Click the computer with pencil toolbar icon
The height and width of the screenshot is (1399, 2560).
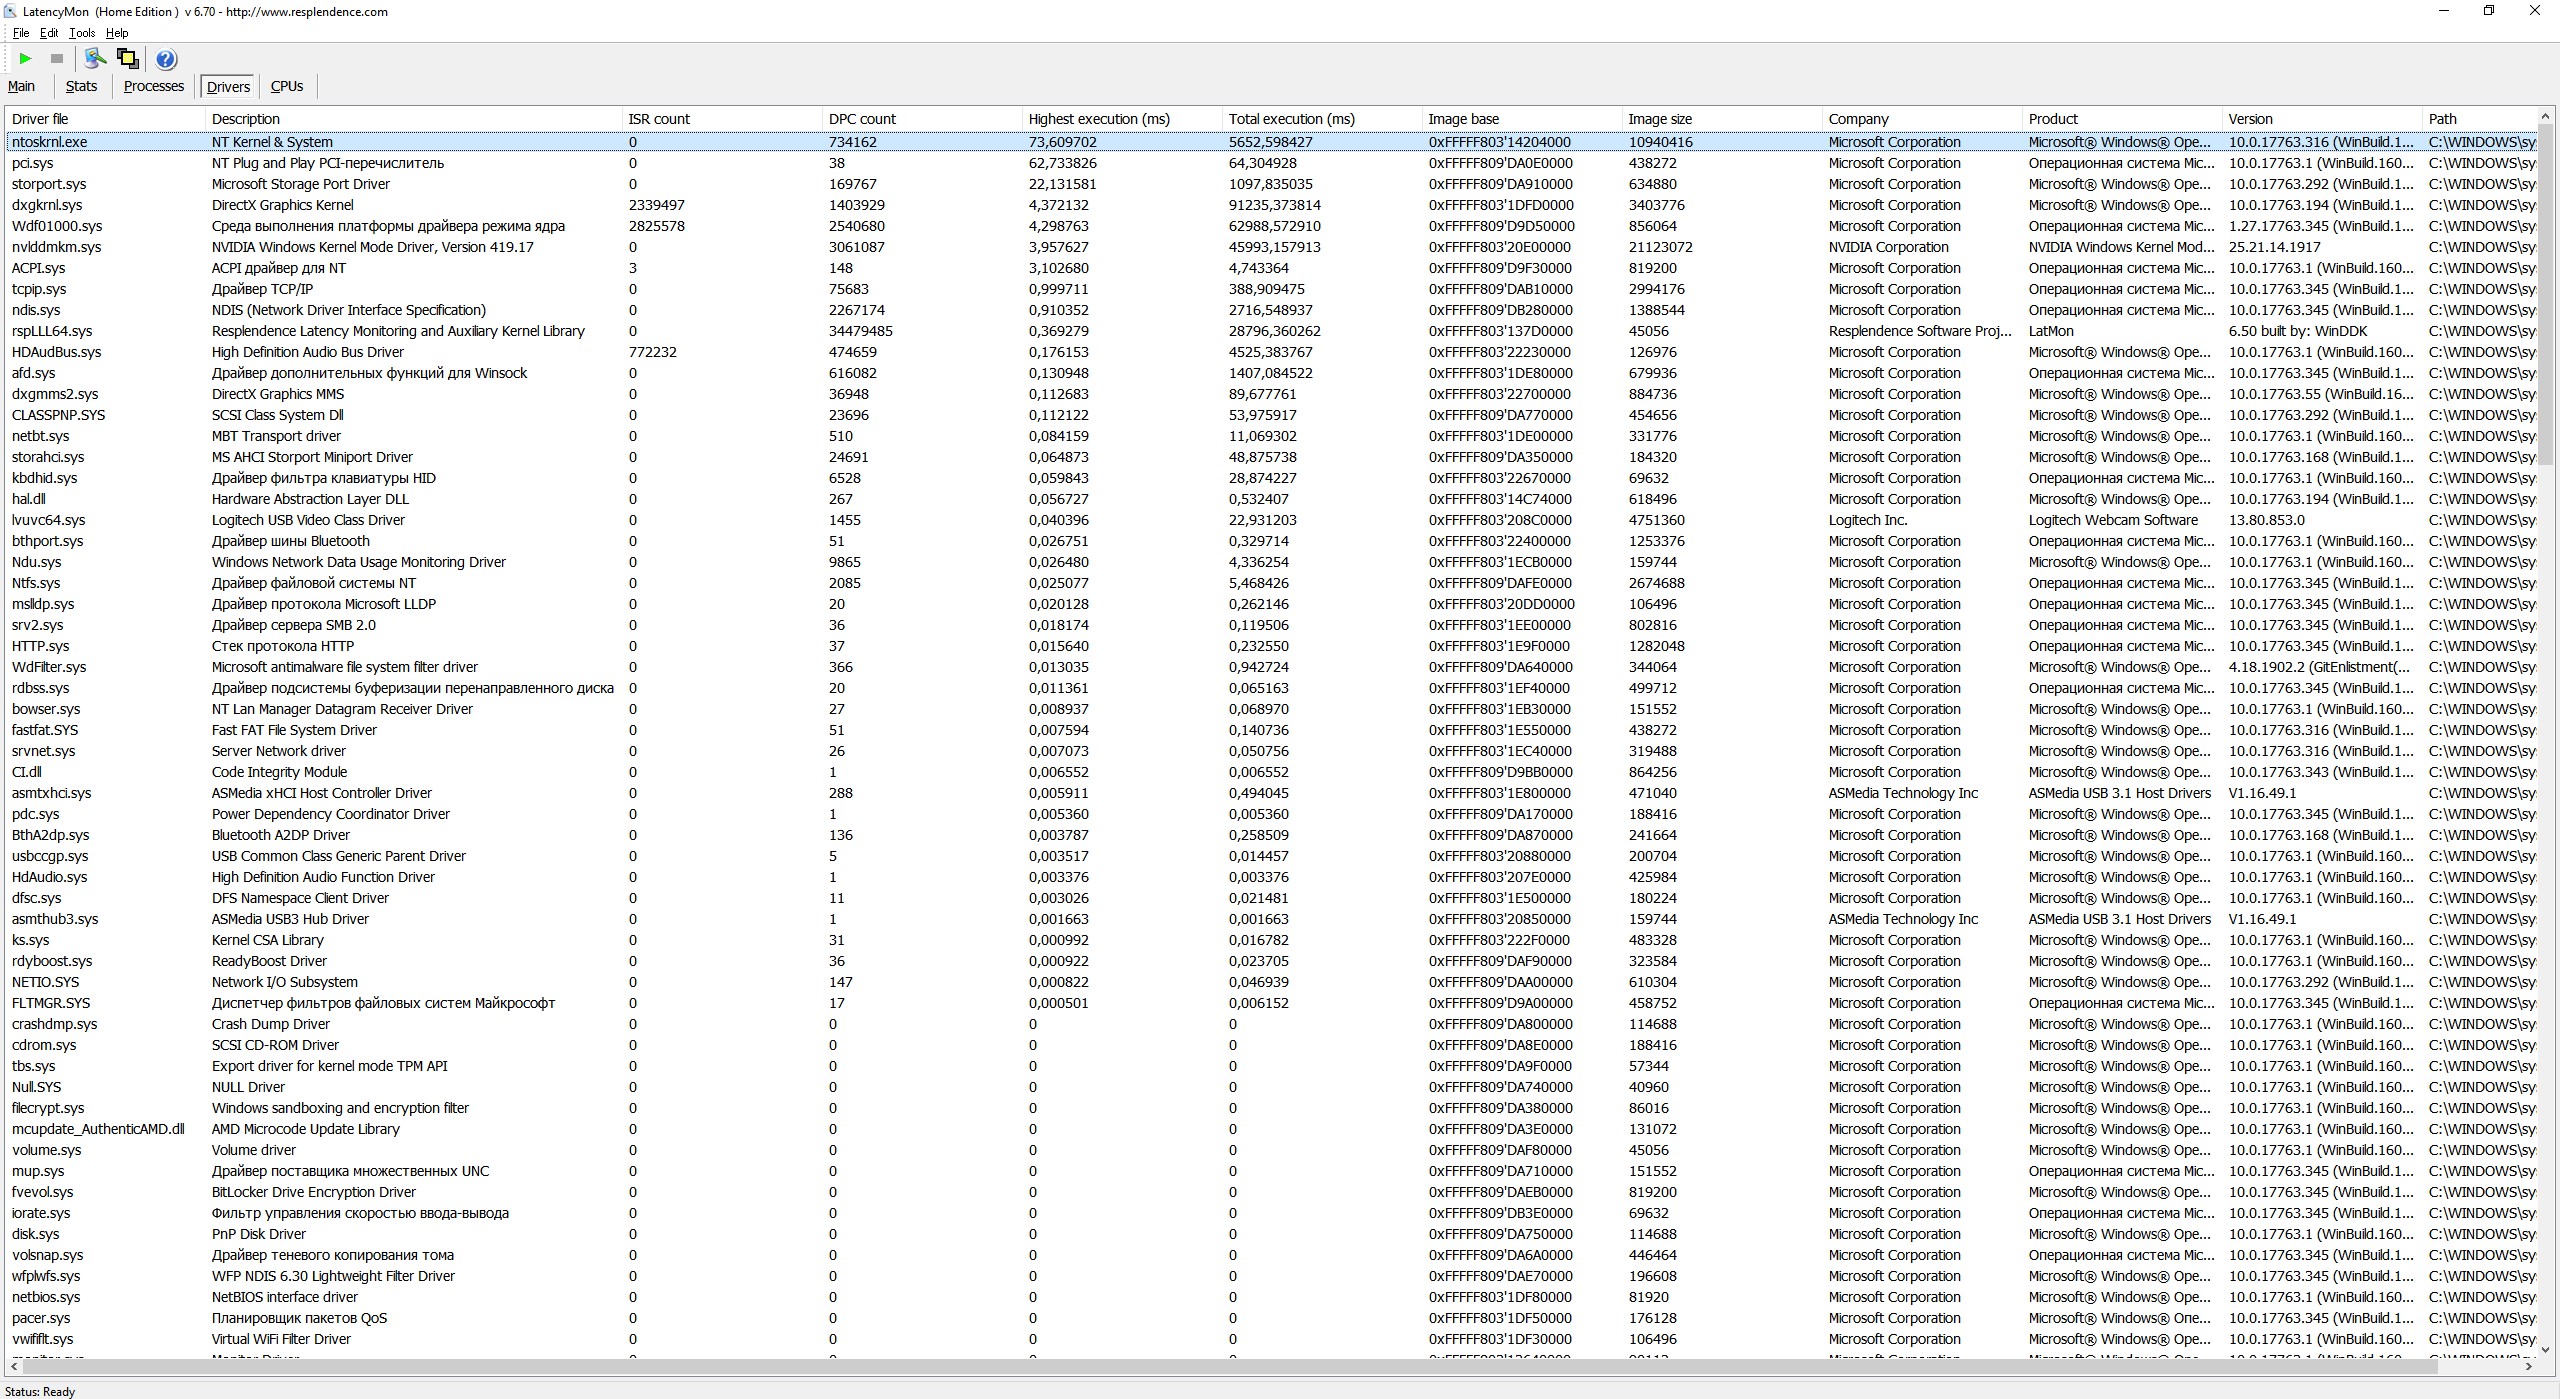click(x=95, y=59)
